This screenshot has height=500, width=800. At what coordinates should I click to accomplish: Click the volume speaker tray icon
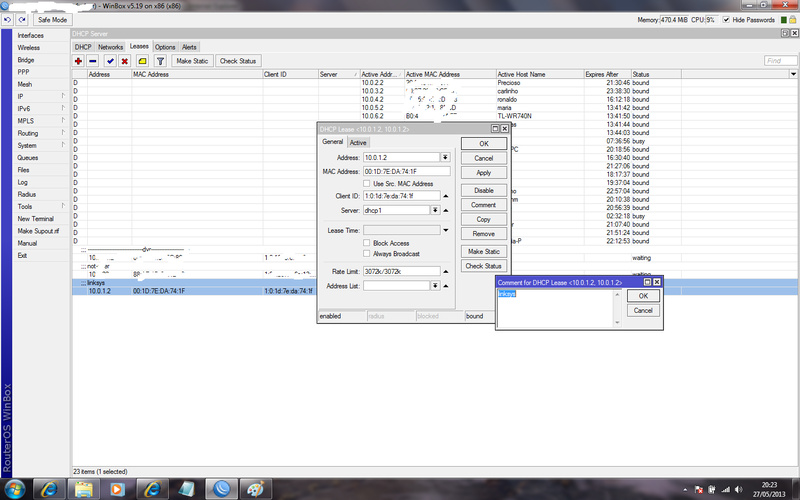tap(738, 490)
